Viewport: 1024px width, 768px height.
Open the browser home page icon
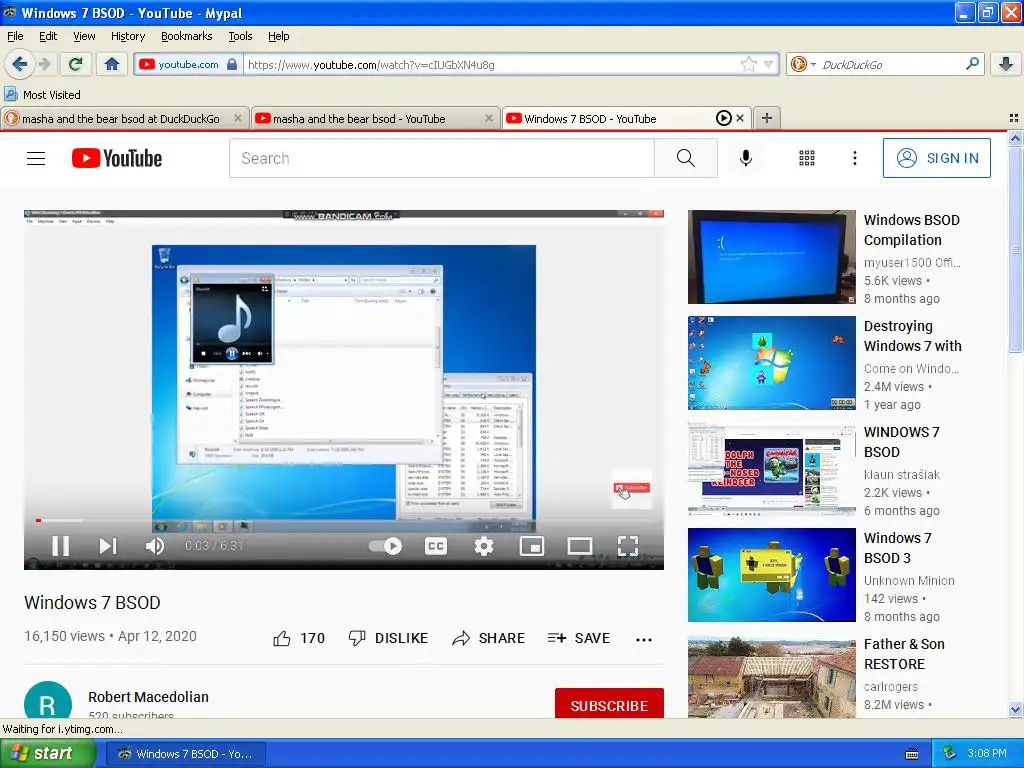[112, 64]
